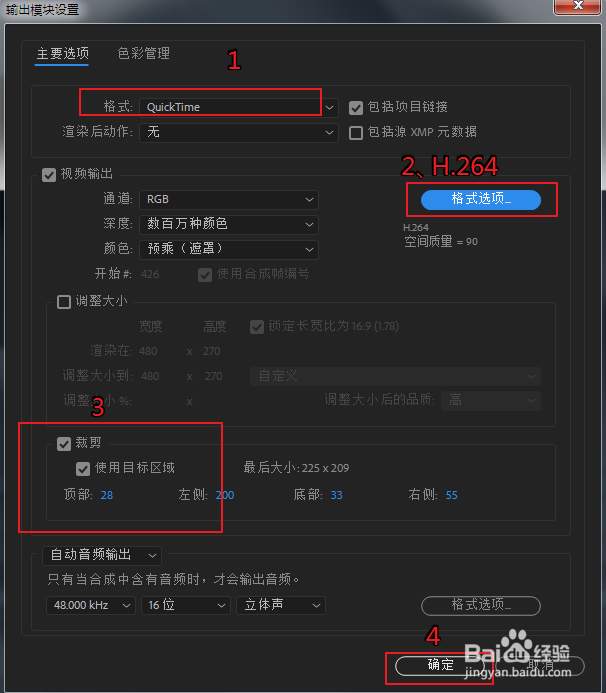This screenshot has width=606, height=693.
Task: Open the 立体声 channel dropdown
Action: (x=281, y=605)
